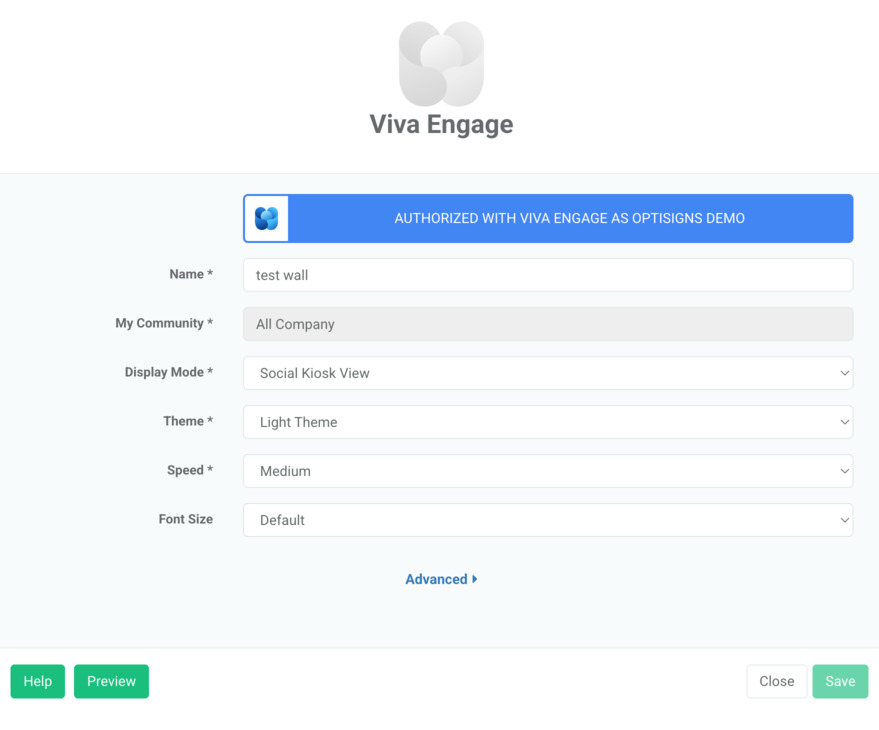The height and width of the screenshot is (730, 879).
Task: Expand the Advanced settings section
Action: click(x=441, y=579)
